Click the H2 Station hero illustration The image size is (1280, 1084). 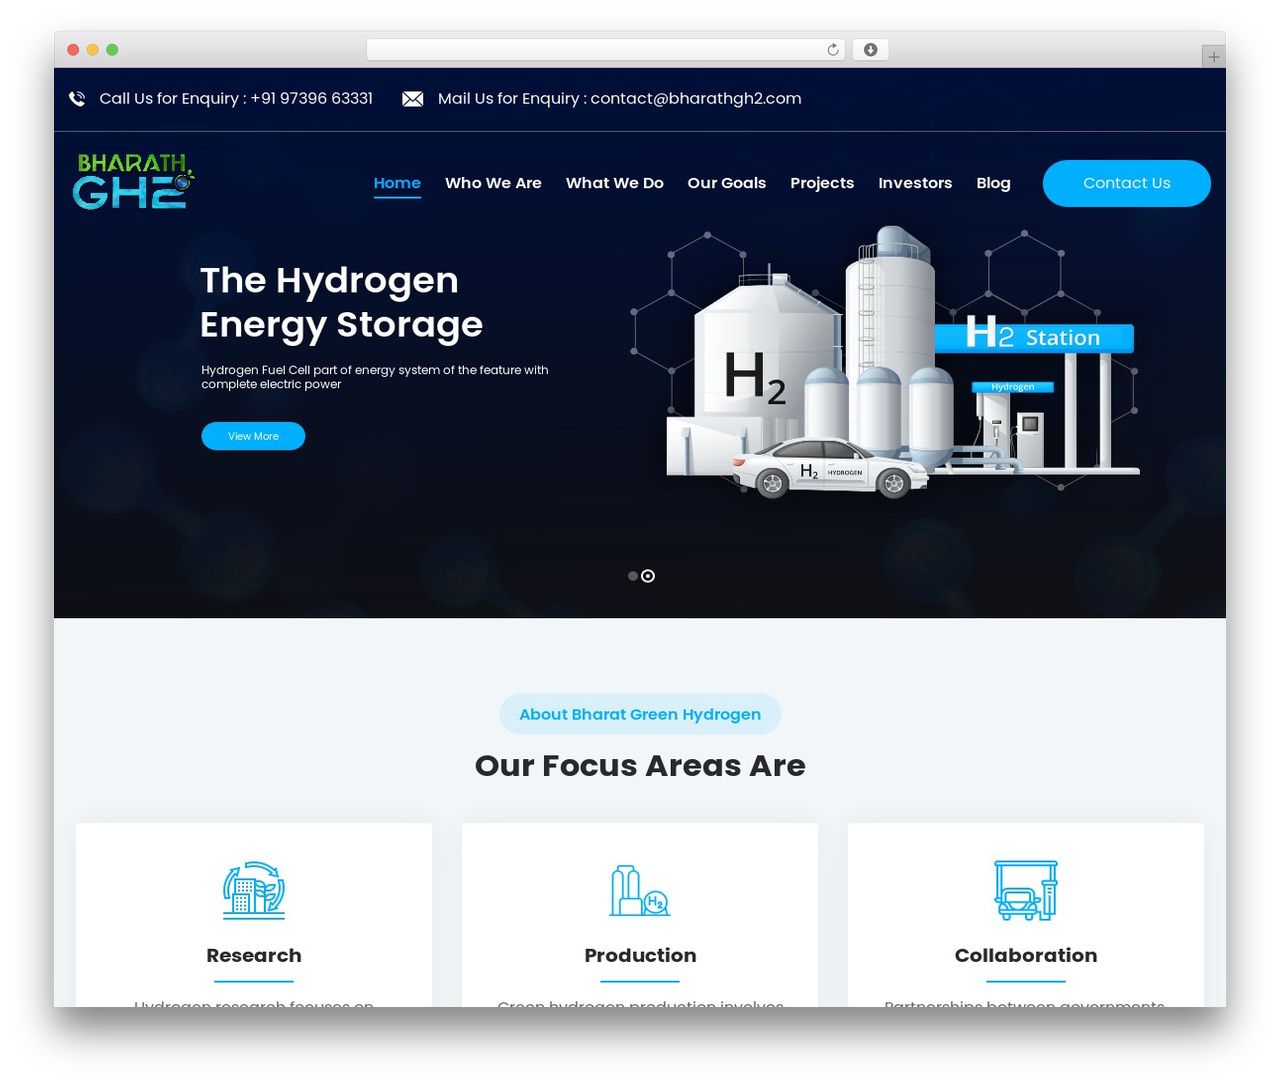(886, 363)
